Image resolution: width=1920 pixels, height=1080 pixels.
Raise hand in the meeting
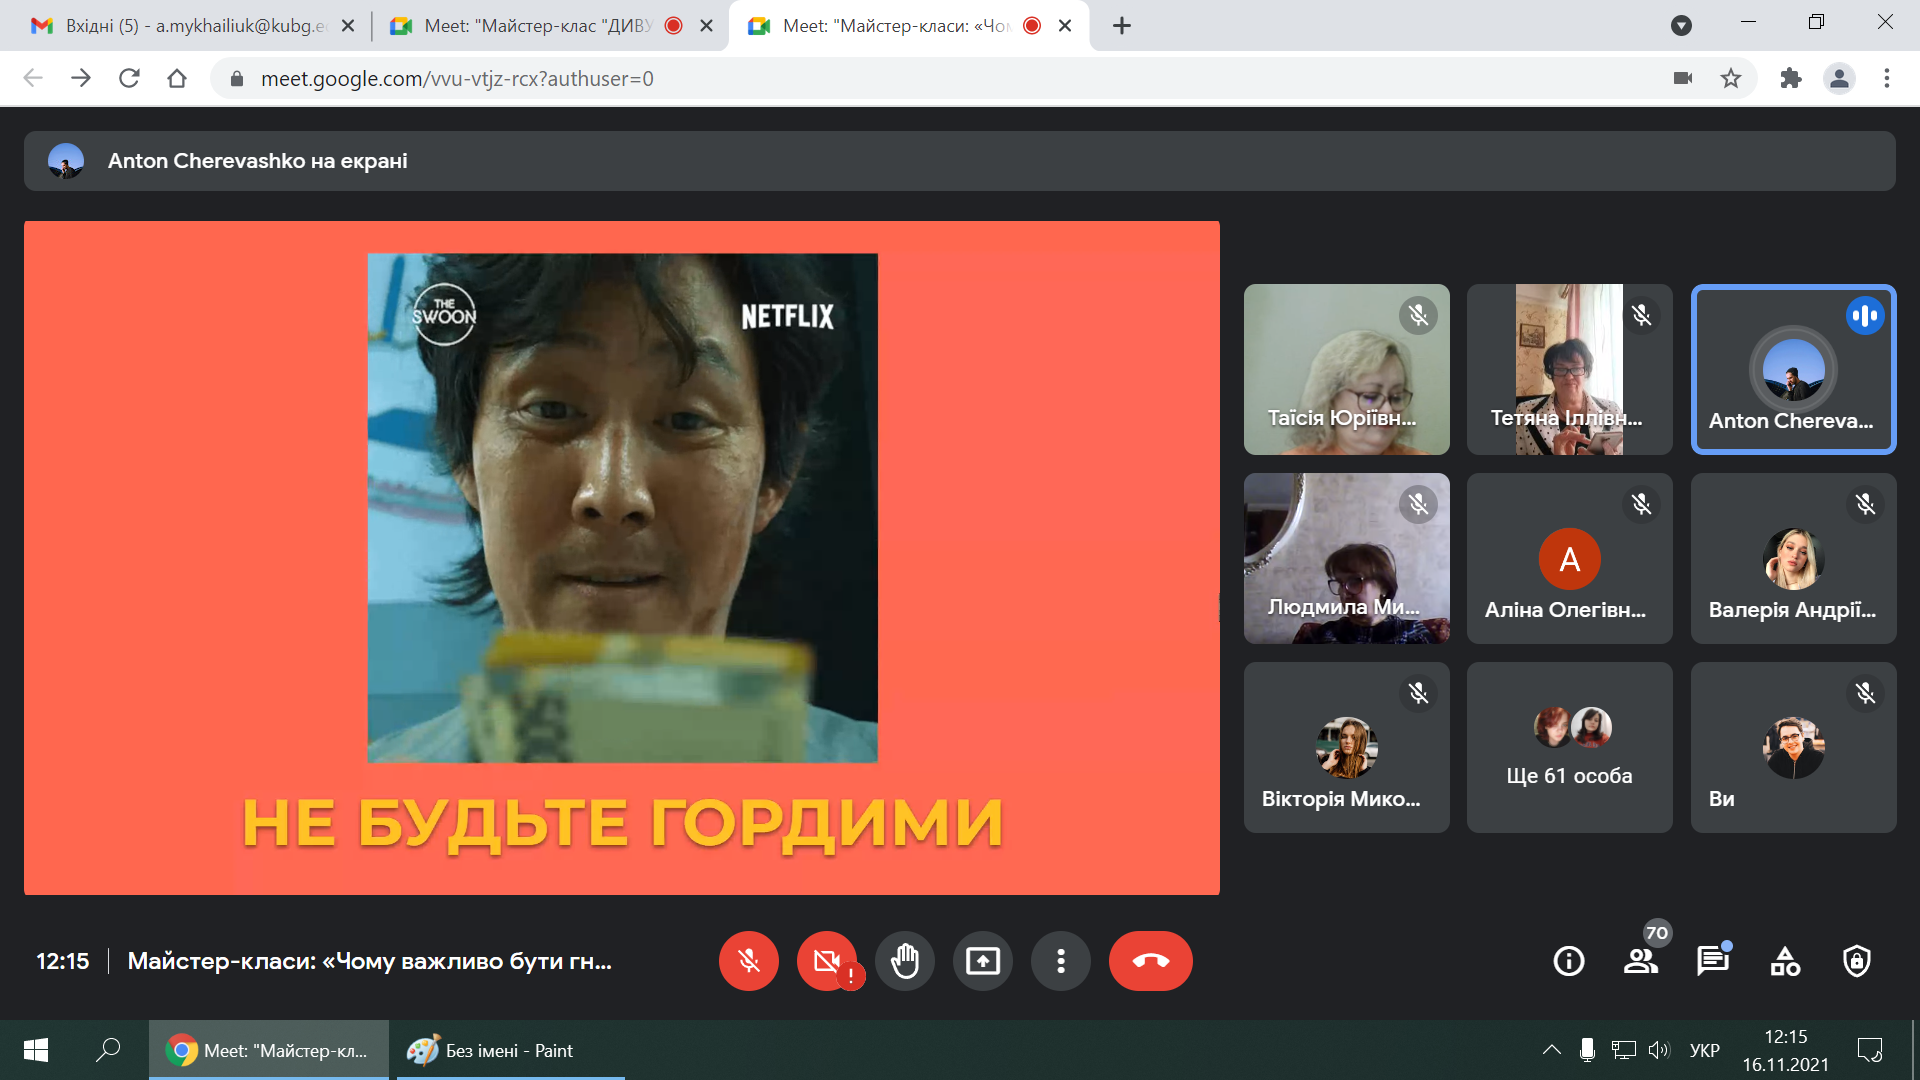(x=904, y=961)
